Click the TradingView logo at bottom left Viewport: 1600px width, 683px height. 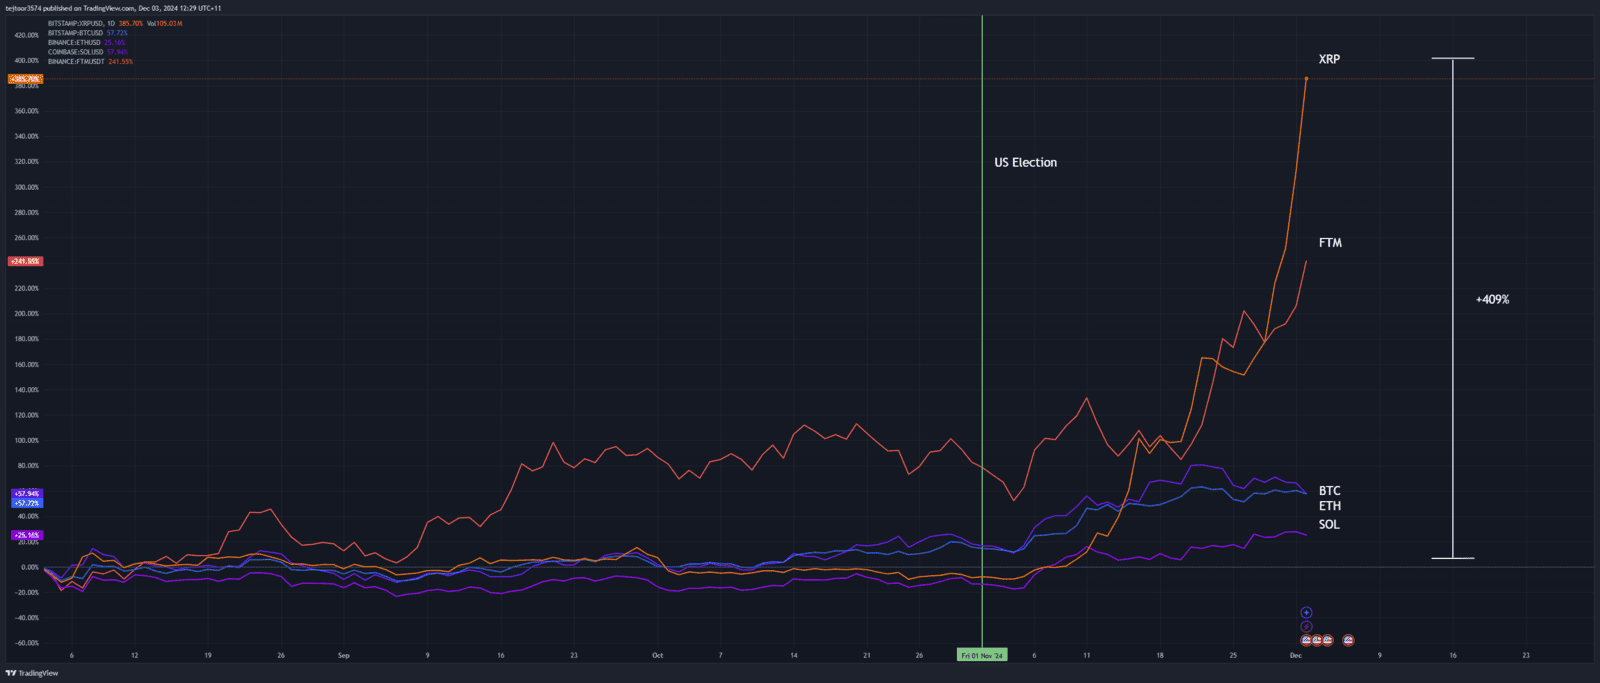click(32, 673)
